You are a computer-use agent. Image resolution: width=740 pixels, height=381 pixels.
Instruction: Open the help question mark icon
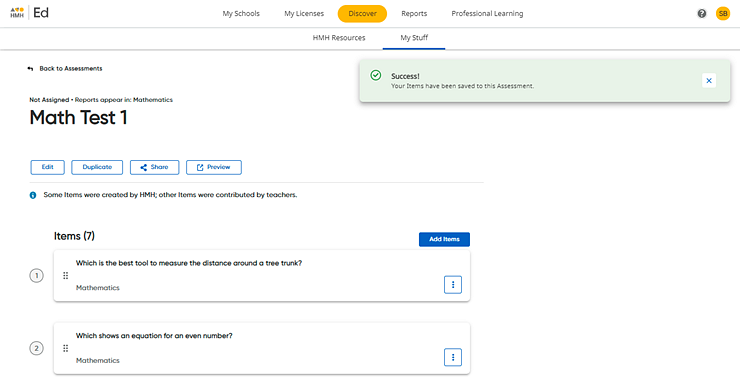702,14
